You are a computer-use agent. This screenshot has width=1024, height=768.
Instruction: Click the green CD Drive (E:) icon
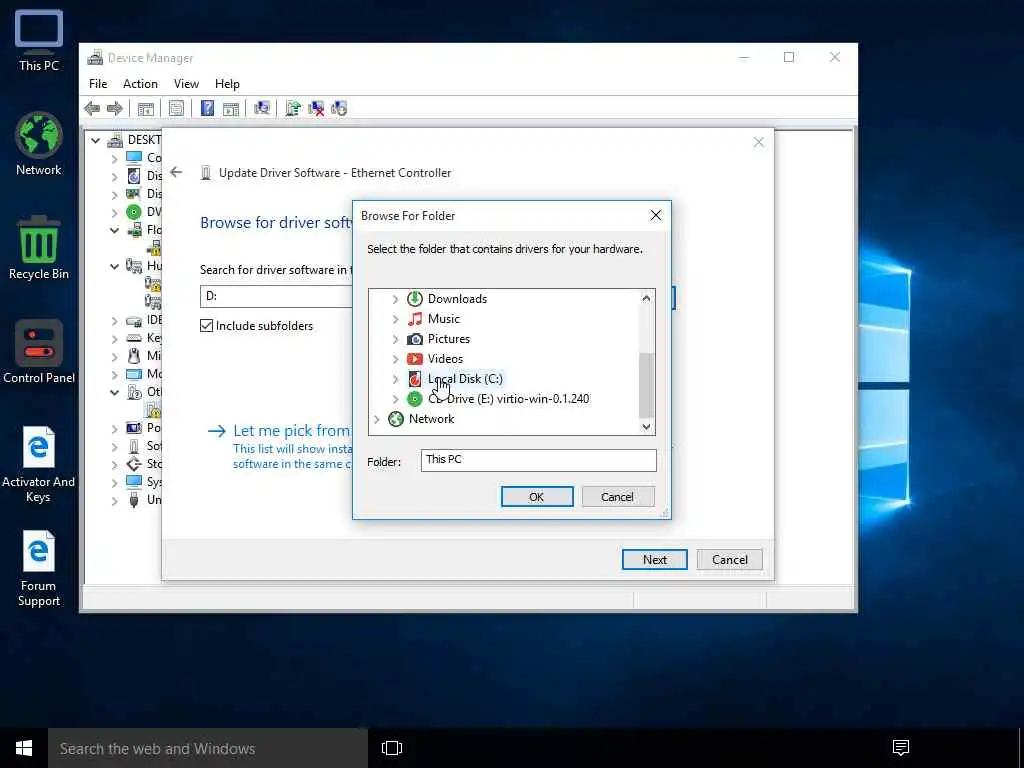[415, 398]
